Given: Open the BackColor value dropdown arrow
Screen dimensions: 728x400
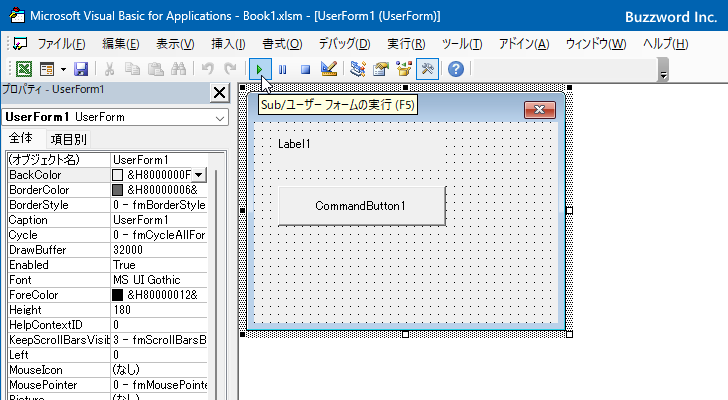Looking at the screenshot, I should 198,175.
